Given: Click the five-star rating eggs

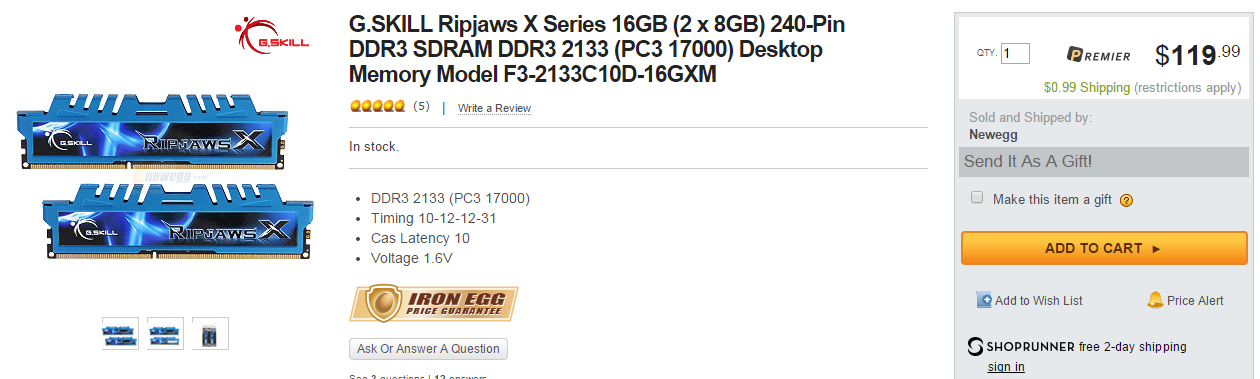Looking at the screenshot, I should pyautogui.click(x=377, y=106).
